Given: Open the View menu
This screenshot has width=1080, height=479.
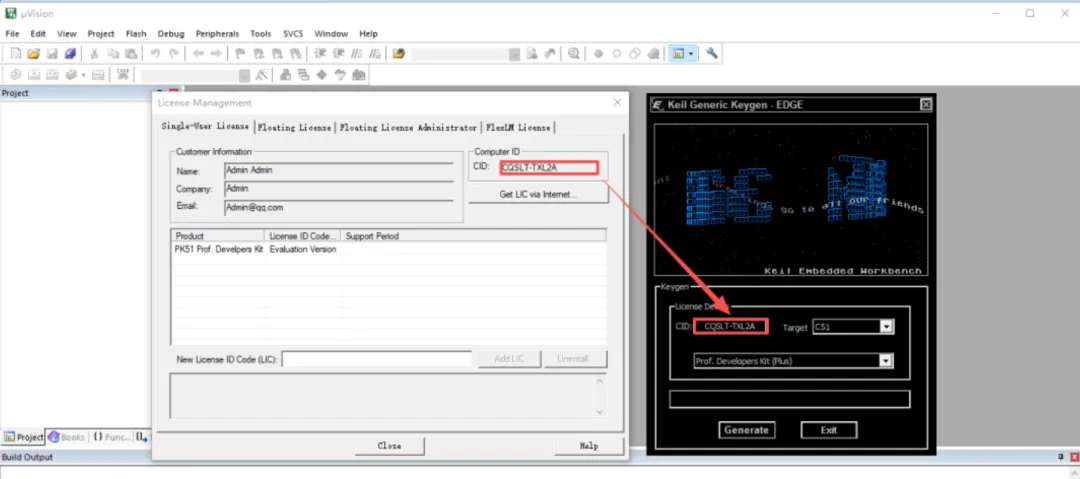Looking at the screenshot, I should coord(67,33).
